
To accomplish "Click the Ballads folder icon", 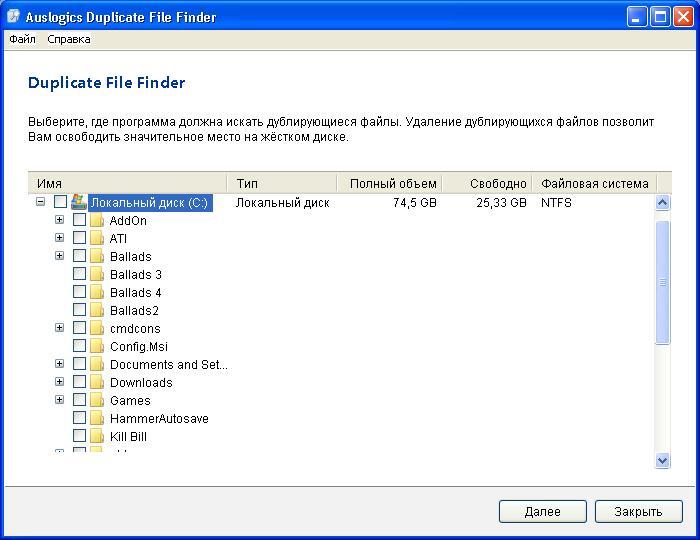I will tap(97, 257).
